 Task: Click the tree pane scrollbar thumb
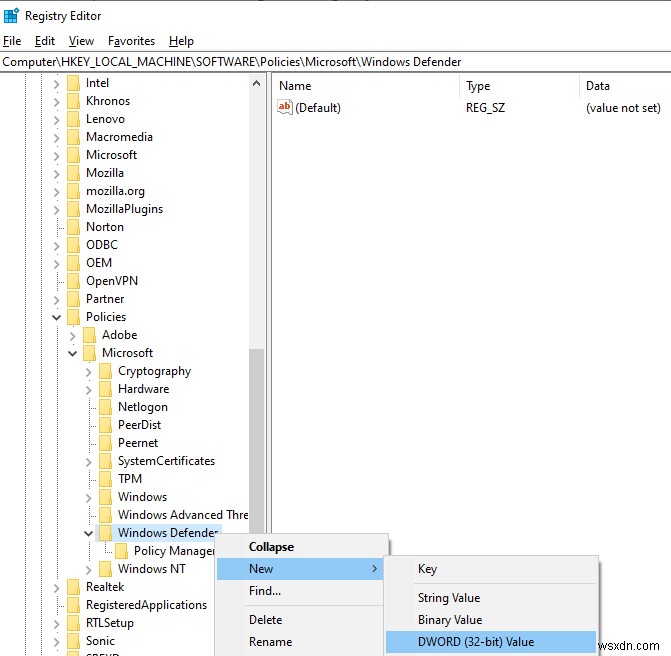coord(256,441)
